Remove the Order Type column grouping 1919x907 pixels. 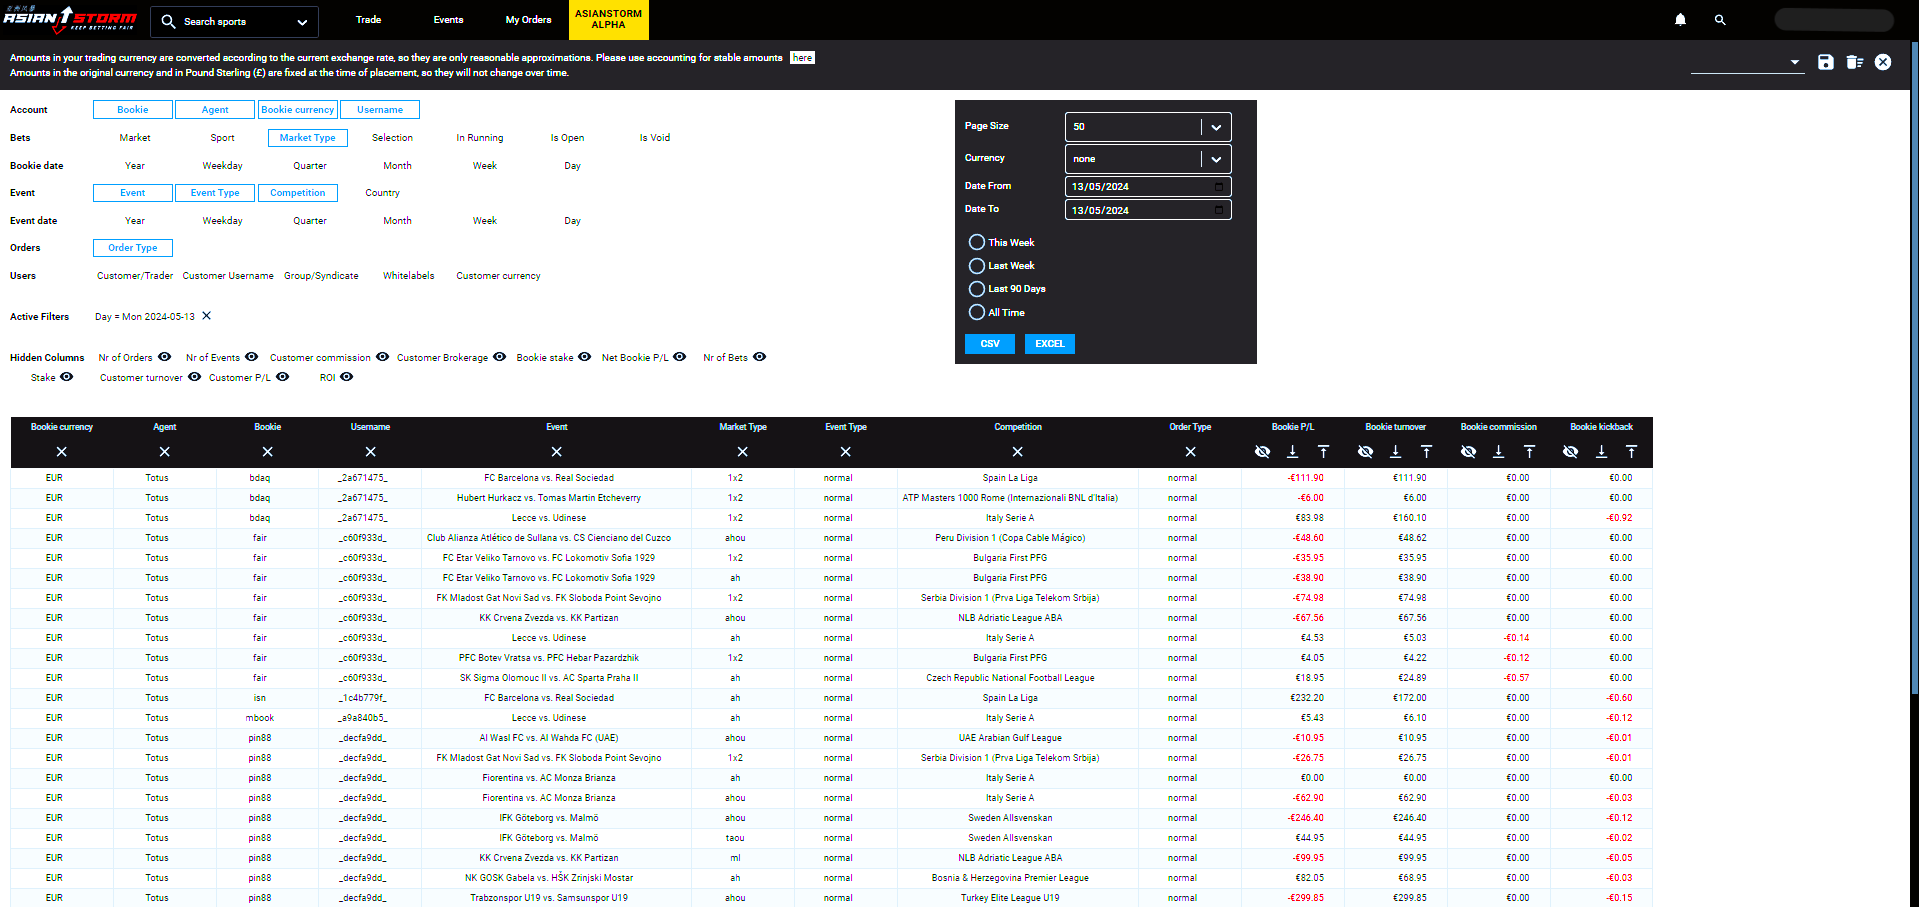click(x=1190, y=452)
